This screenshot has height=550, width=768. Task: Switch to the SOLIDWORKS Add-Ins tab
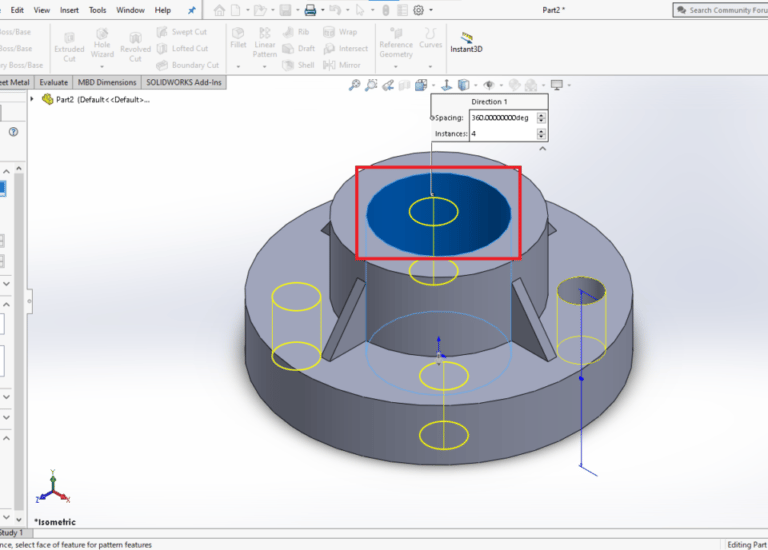(184, 82)
